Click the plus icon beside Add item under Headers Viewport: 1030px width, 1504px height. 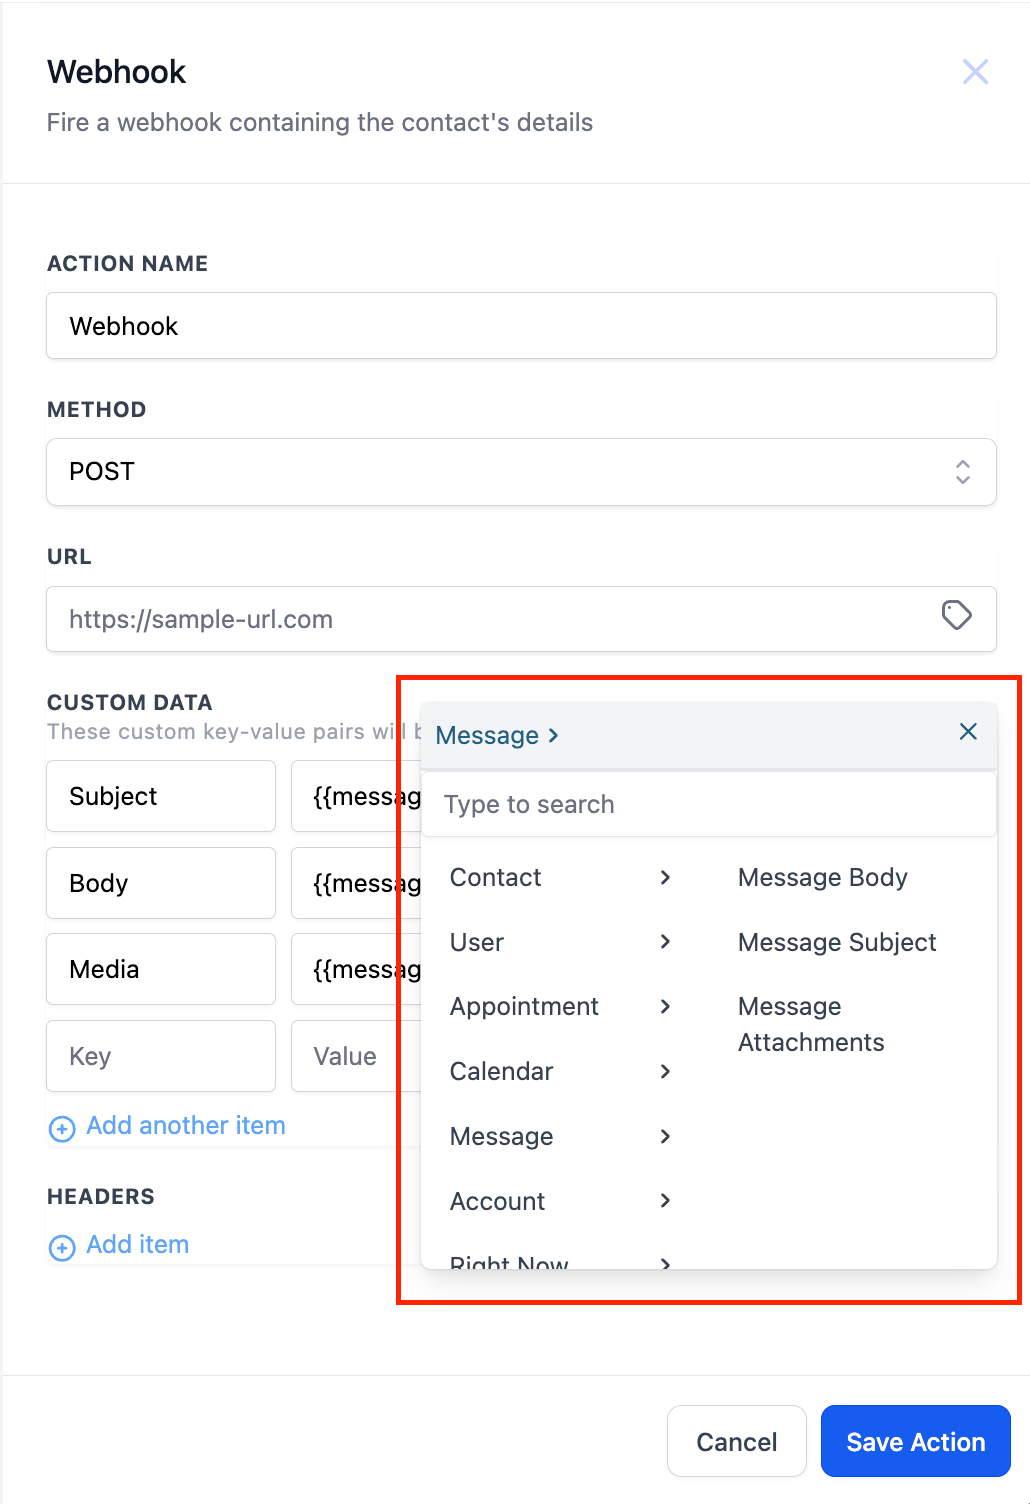coord(62,1248)
